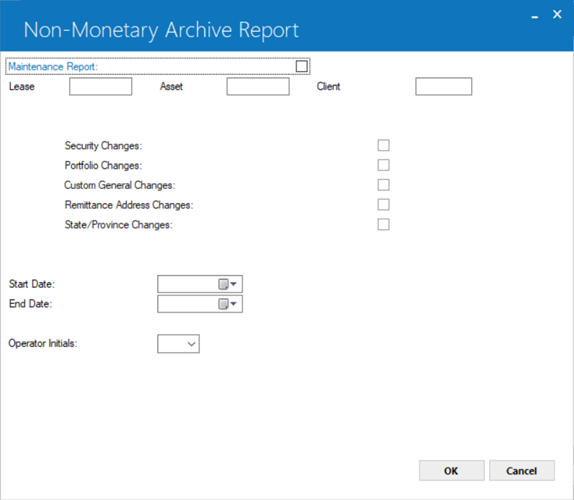Viewport: 574px width, 500px height.
Task: Enable the Maintenance Report checkbox
Action: pos(302,66)
